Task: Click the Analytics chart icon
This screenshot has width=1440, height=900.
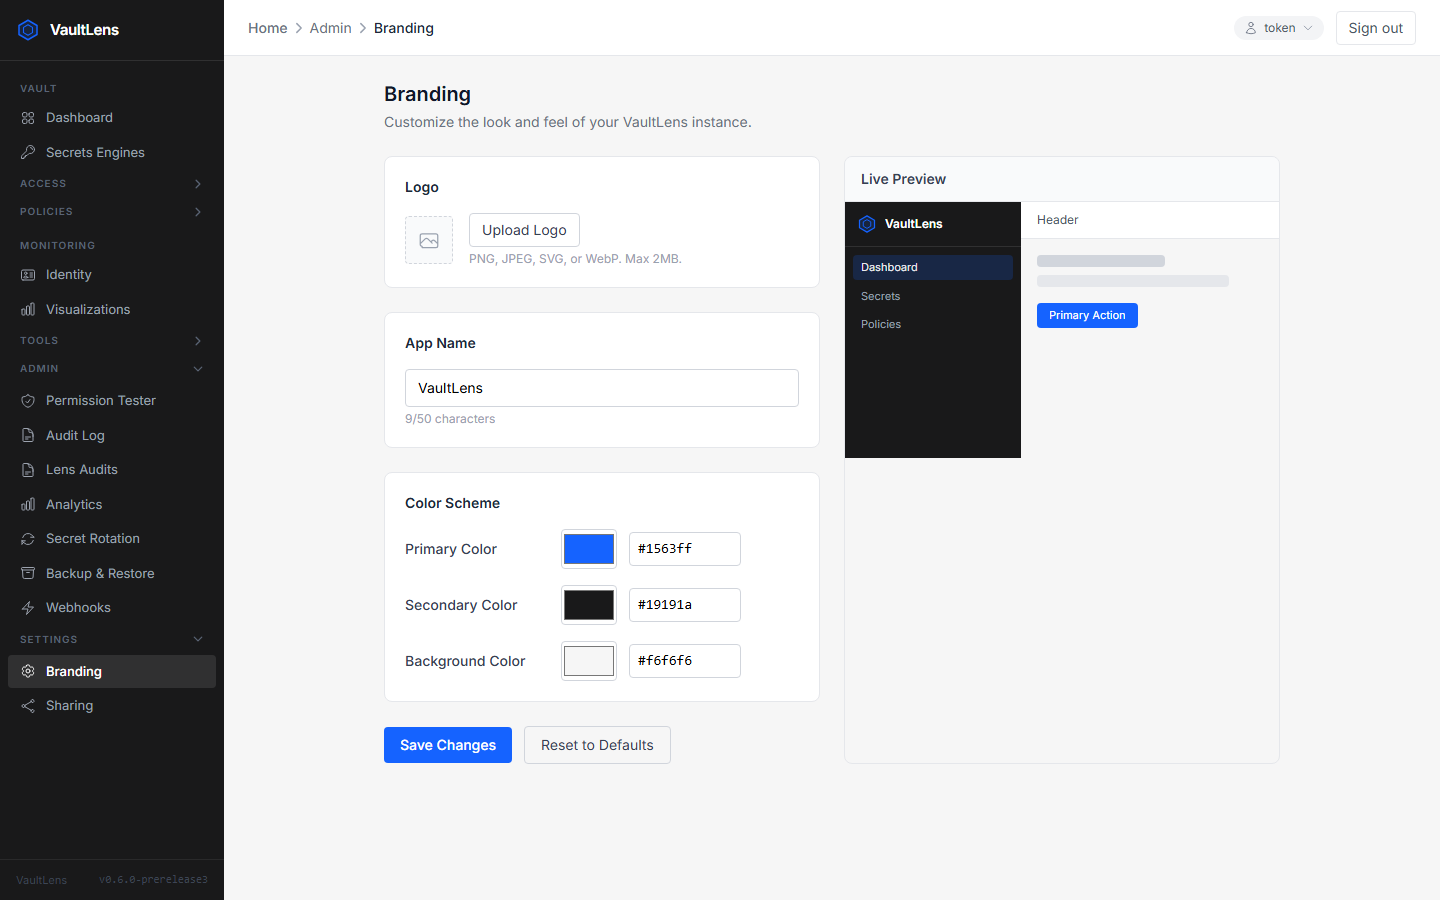Action: [x=28, y=504]
